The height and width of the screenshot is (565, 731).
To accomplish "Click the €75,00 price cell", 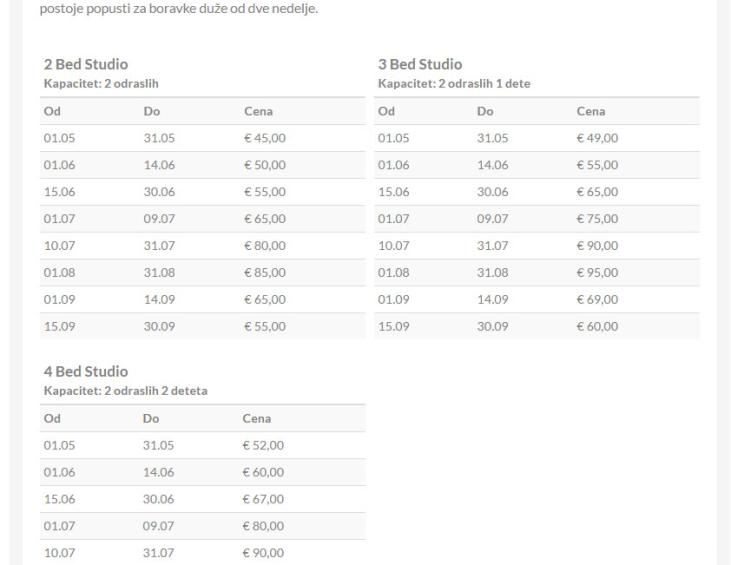I will pos(599,219).
